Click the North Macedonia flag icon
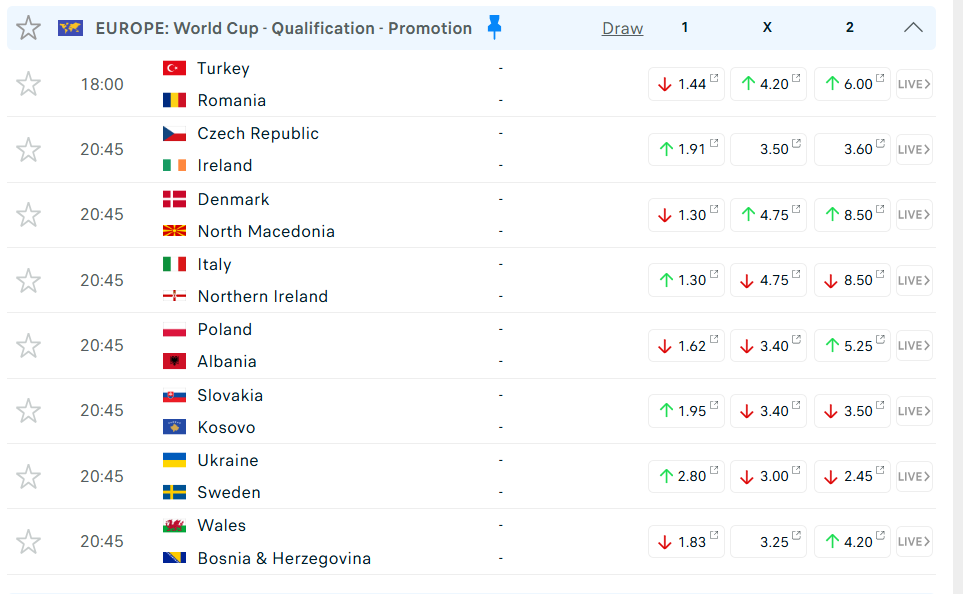 pos(174,231)
